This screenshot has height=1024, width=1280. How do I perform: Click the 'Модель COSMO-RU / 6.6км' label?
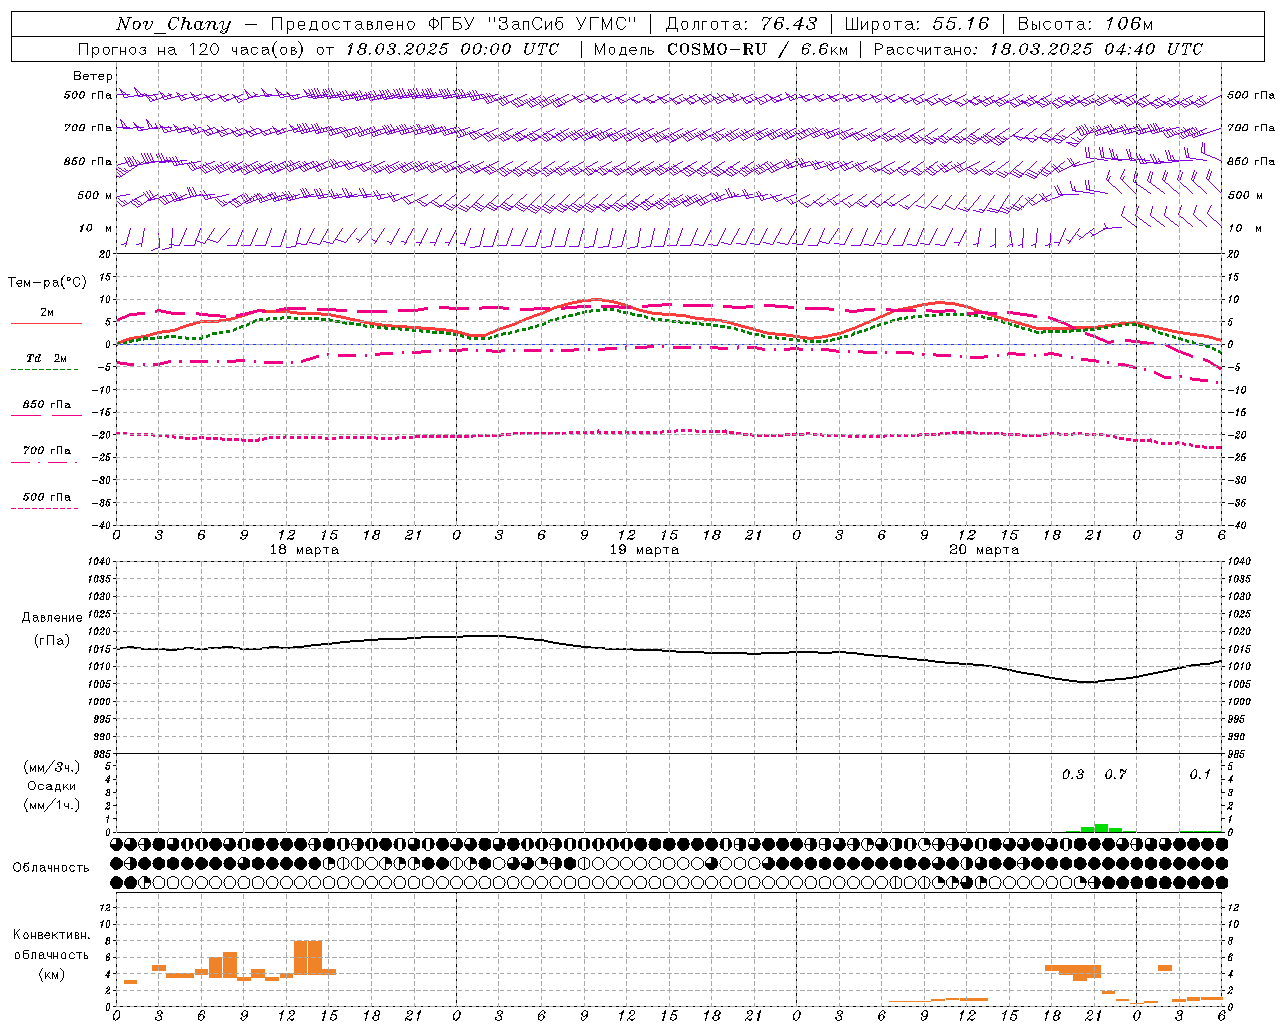(x=720, y=49)
